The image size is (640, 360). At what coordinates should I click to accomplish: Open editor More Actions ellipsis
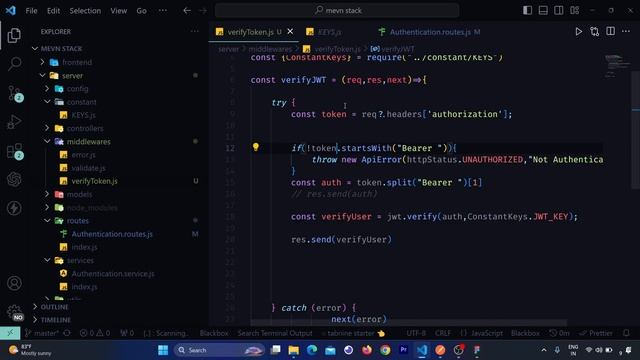pos(626,32)
